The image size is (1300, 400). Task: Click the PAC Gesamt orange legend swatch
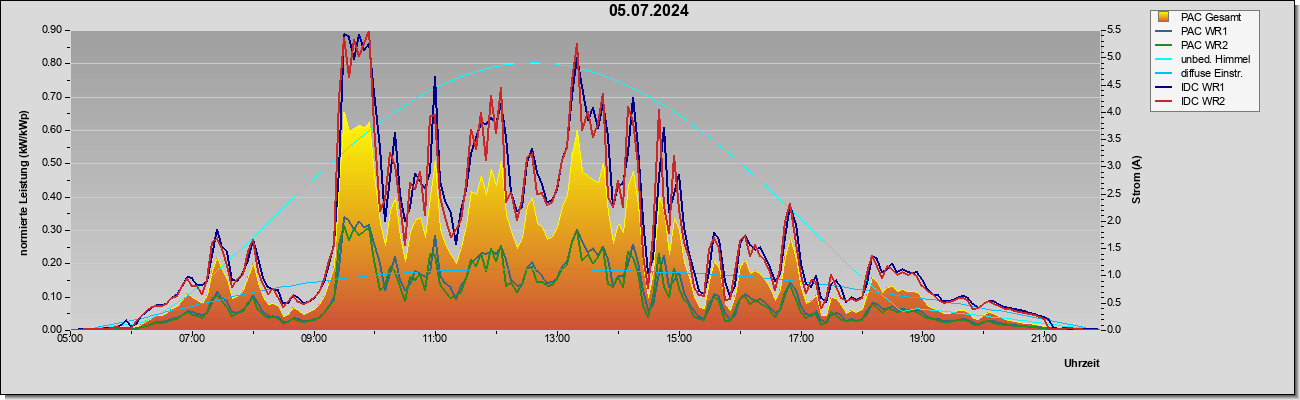click(x=1165, y=16)
